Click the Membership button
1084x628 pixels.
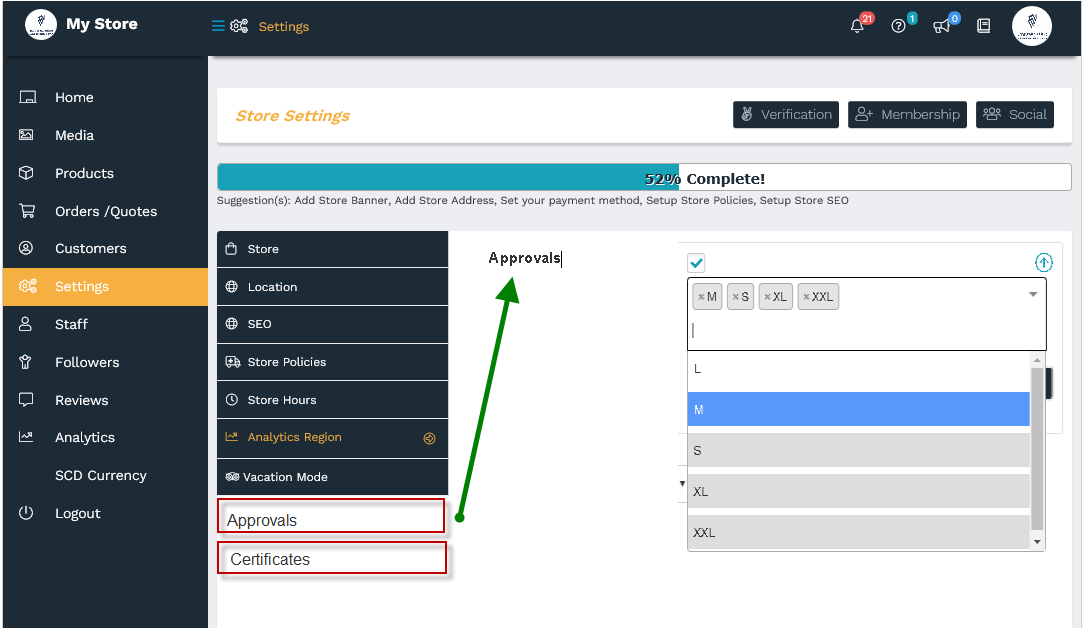(907, 115)
